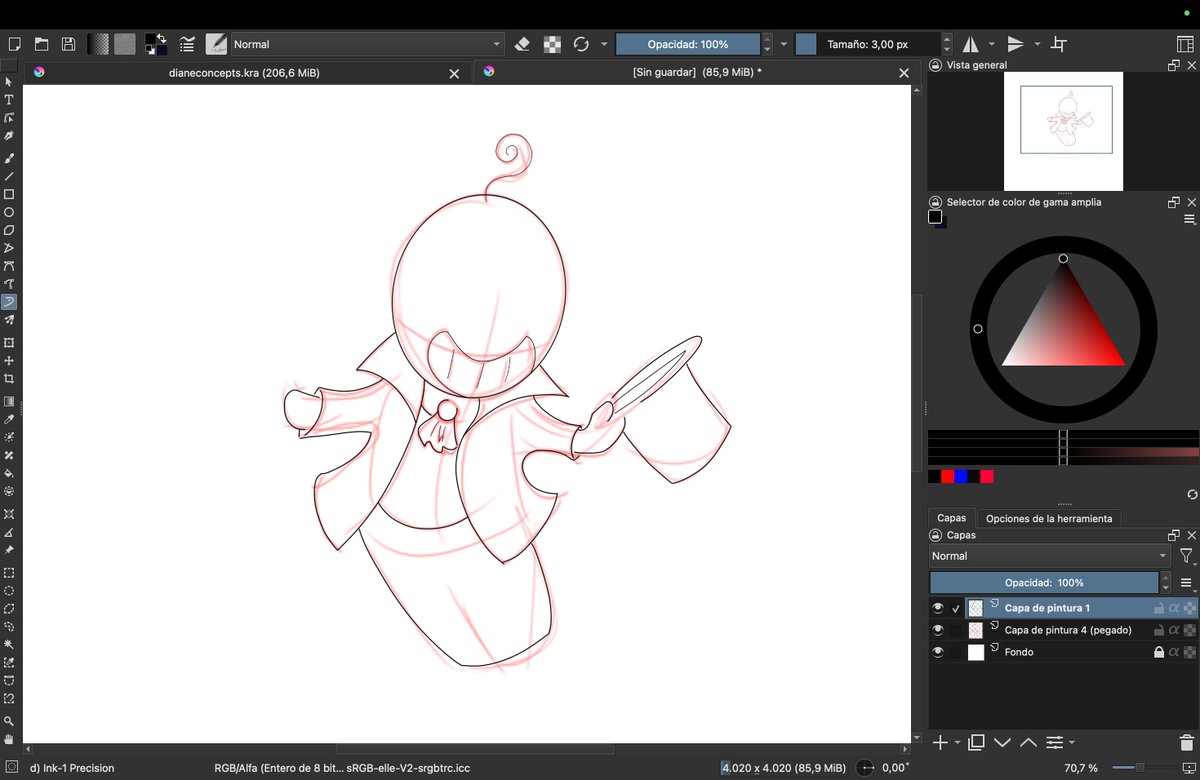The image size is (1200, 780).
Task: Close the dianeconcepts.kra tab
Action: point(454,73)
